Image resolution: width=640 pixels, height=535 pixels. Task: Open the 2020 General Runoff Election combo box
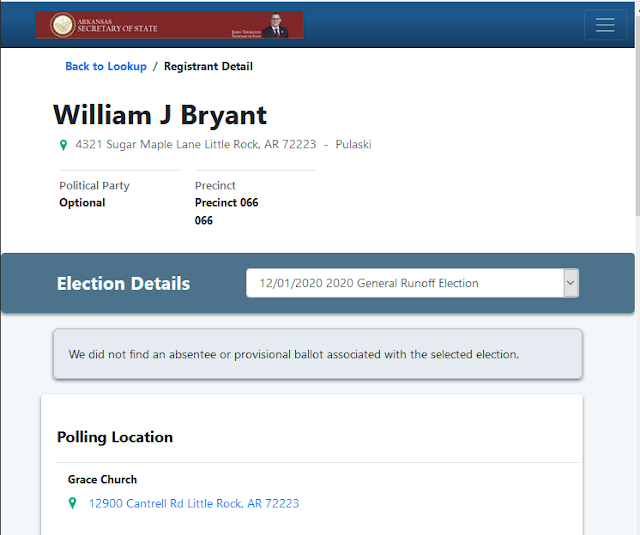coord(412,283)
